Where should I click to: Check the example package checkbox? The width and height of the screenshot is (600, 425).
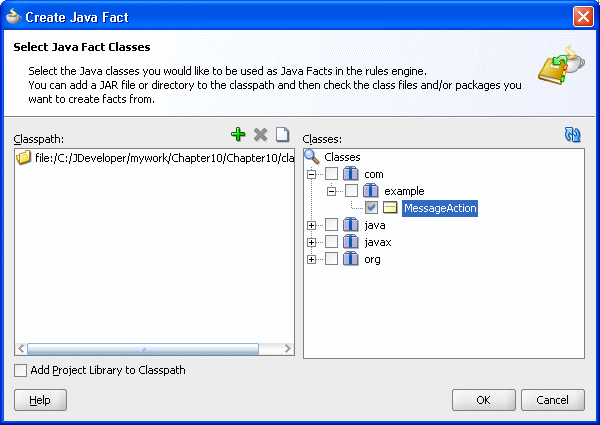(x=351, y=191)
